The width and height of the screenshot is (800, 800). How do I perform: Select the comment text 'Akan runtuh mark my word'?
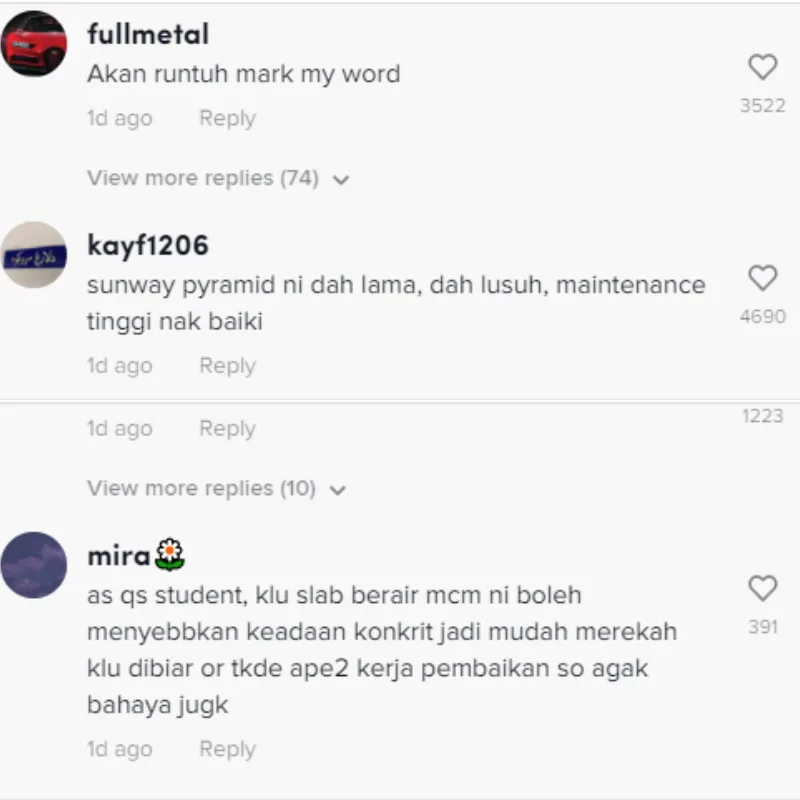click(x=243, y=74)
